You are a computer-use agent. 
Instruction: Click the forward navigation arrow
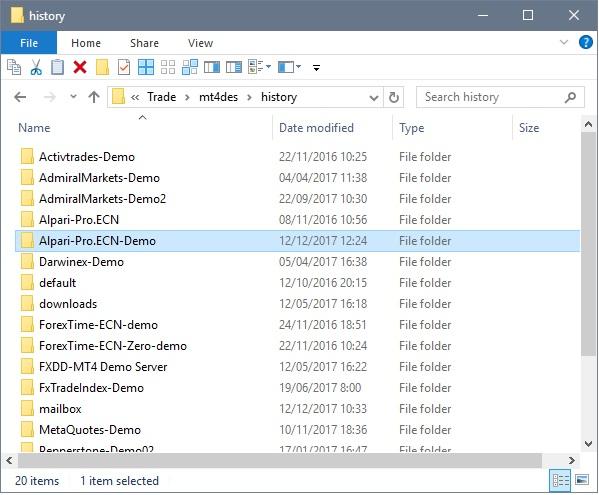(x=50, y=97)
